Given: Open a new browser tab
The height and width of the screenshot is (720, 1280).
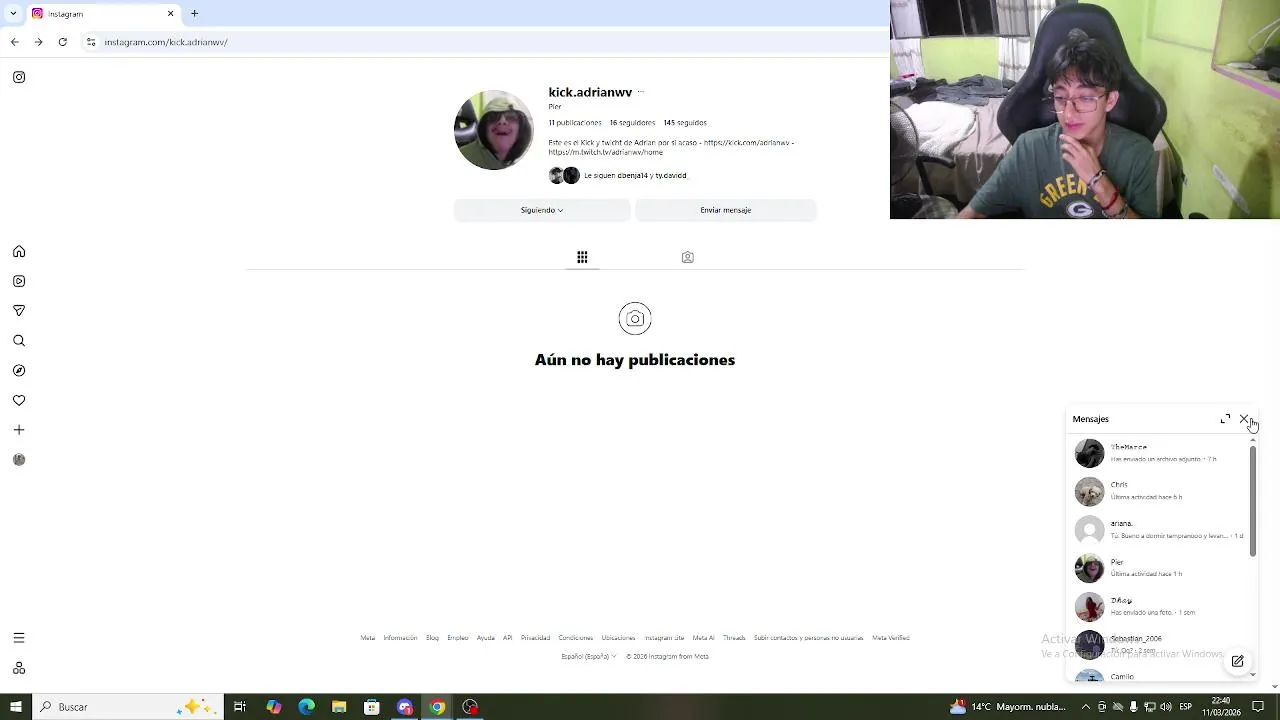Looking at the screenshot, I should 194,13.
